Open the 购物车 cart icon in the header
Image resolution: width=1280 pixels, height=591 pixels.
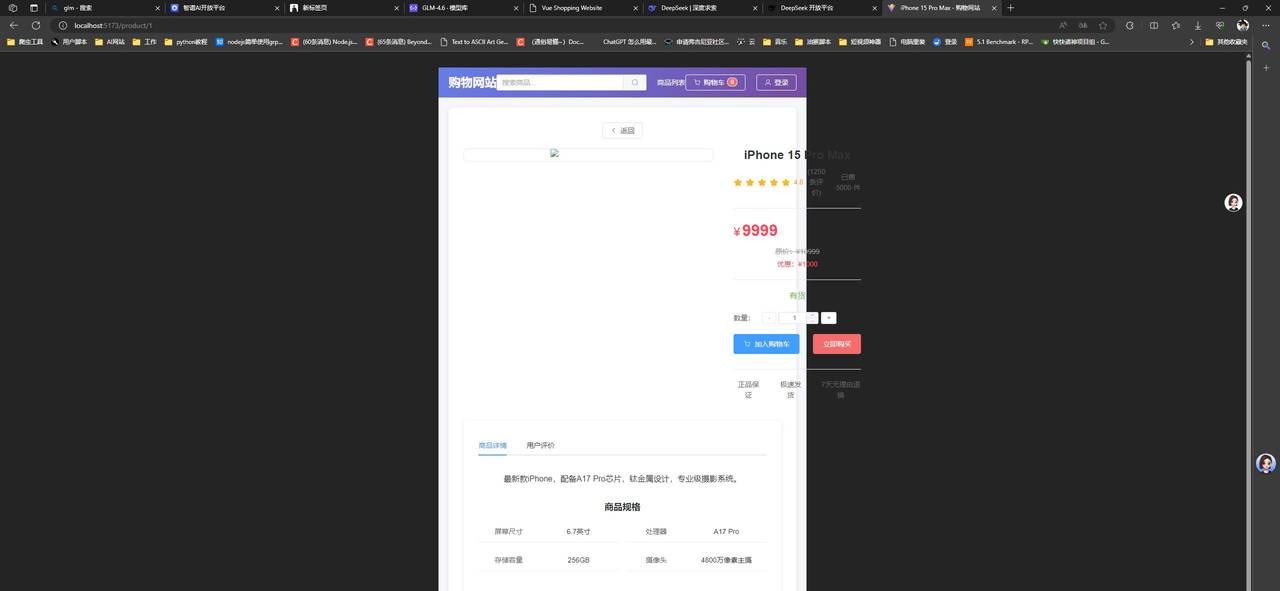697,82
